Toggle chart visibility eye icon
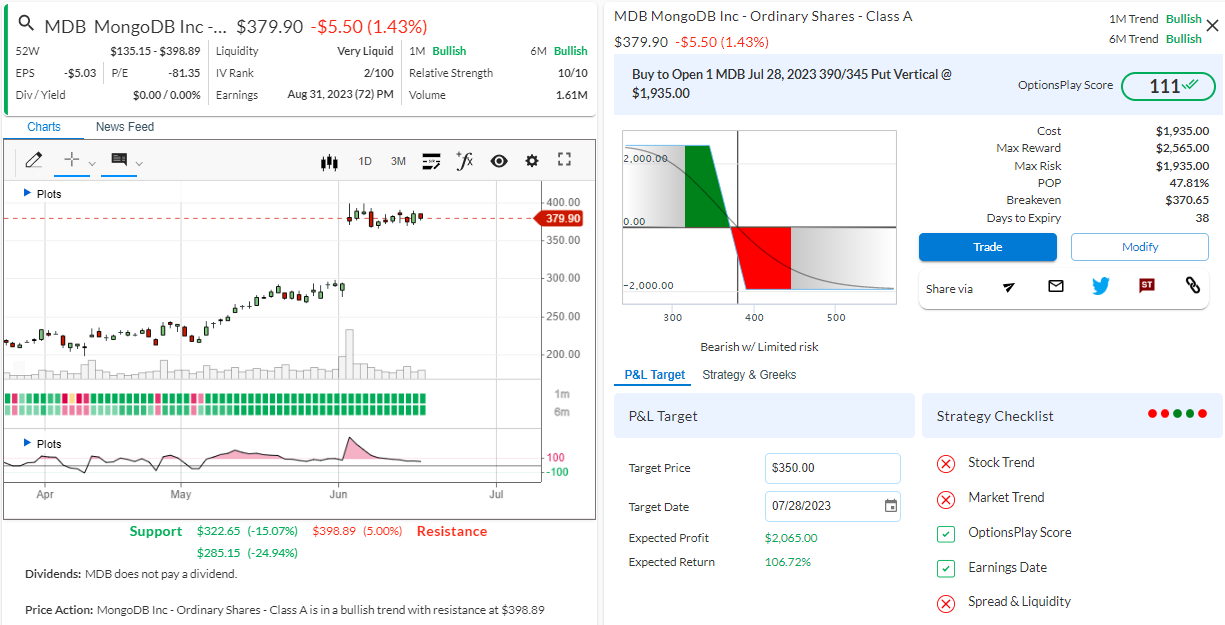The image size is (1225, 625). tap(499, 161)
